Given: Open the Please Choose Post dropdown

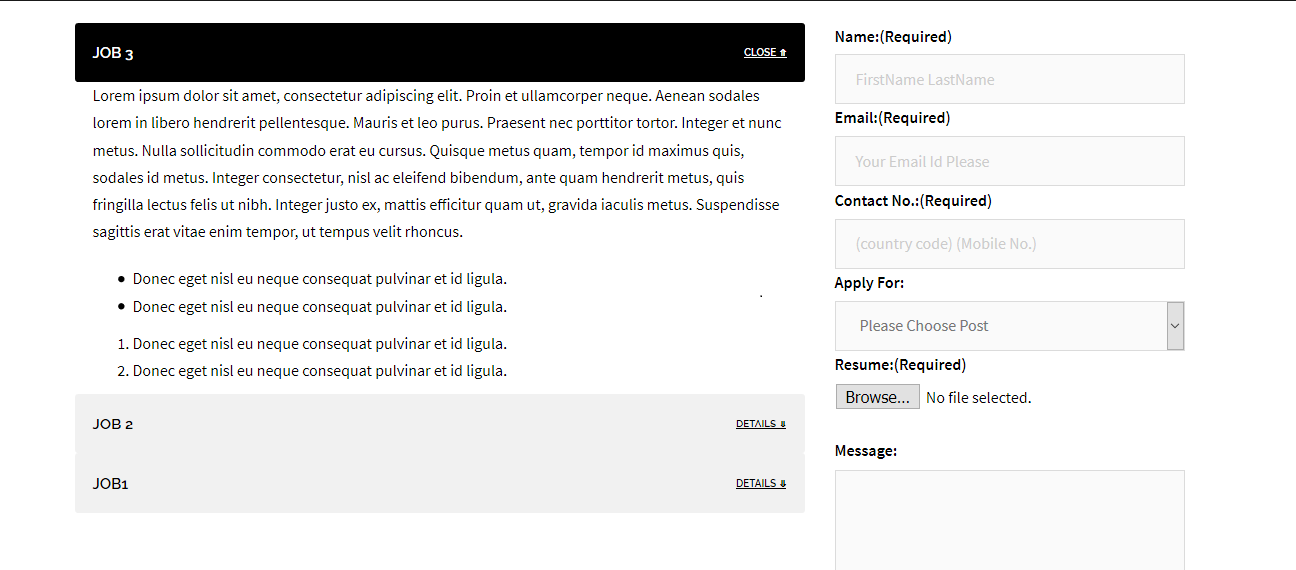Looking at the screenshot, I should [x=1000, y=326].
